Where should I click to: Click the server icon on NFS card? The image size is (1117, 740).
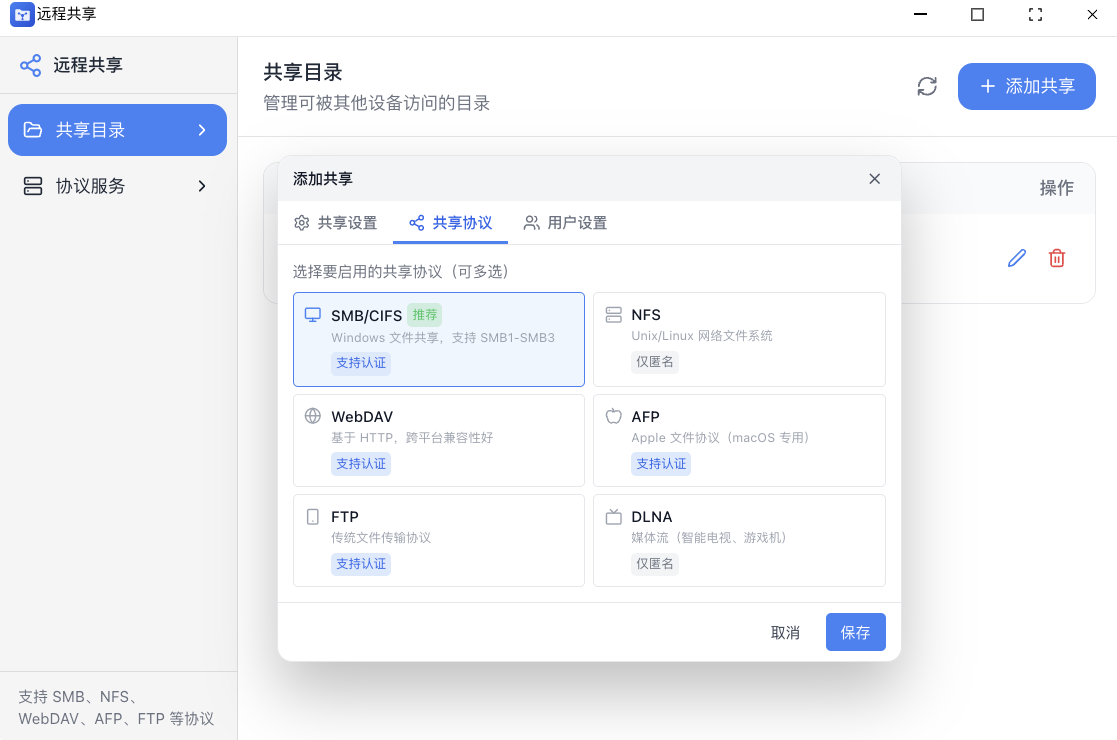click(x=613, y=315)
